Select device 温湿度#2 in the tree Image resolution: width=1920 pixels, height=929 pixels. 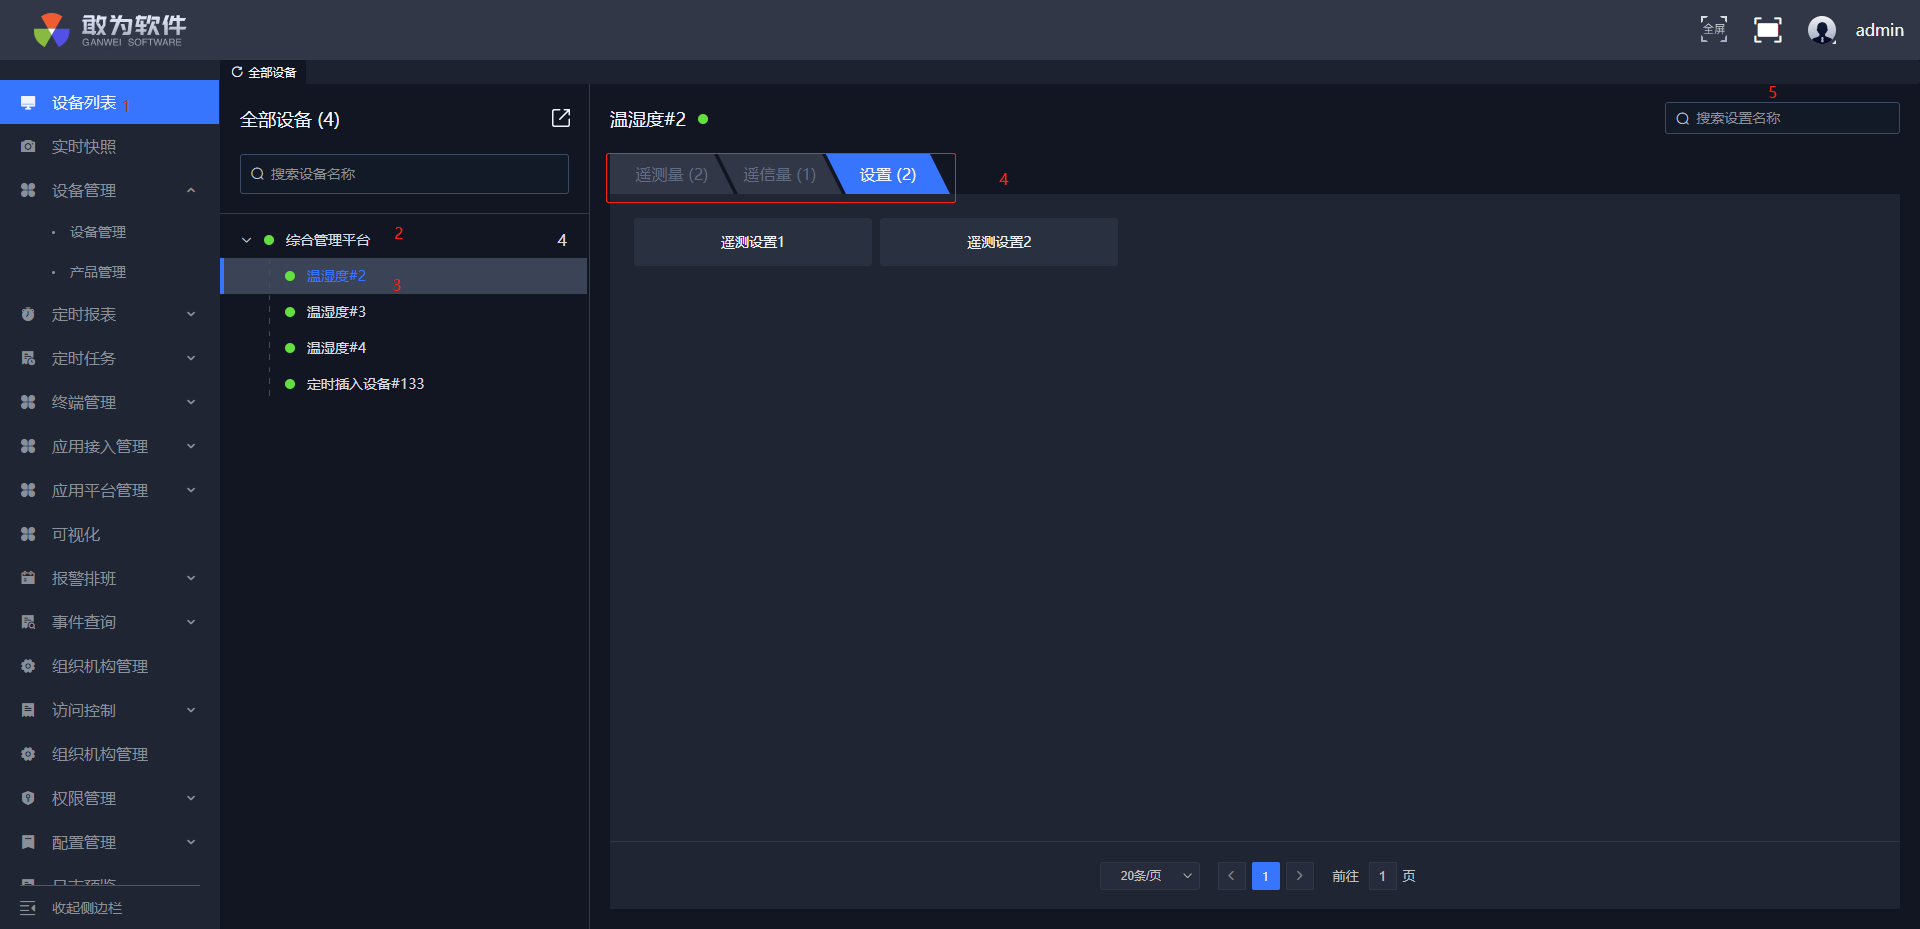403,276
